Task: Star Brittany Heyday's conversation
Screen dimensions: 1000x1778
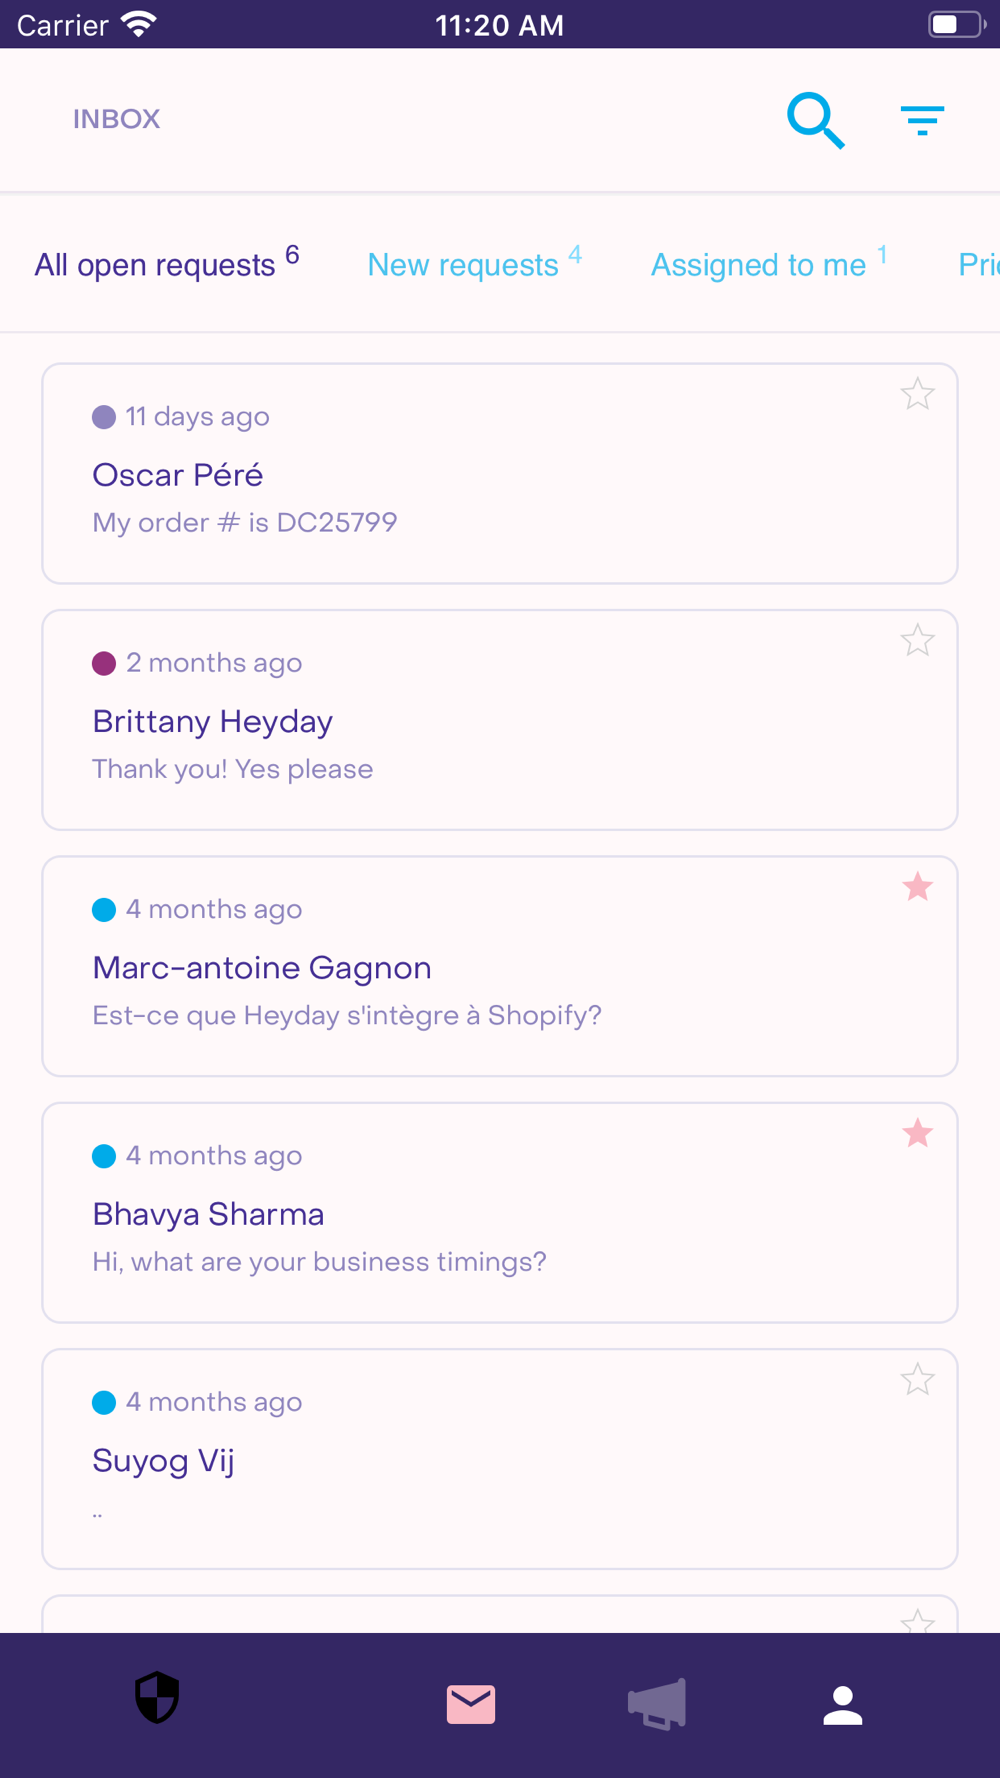Action: 917,640
